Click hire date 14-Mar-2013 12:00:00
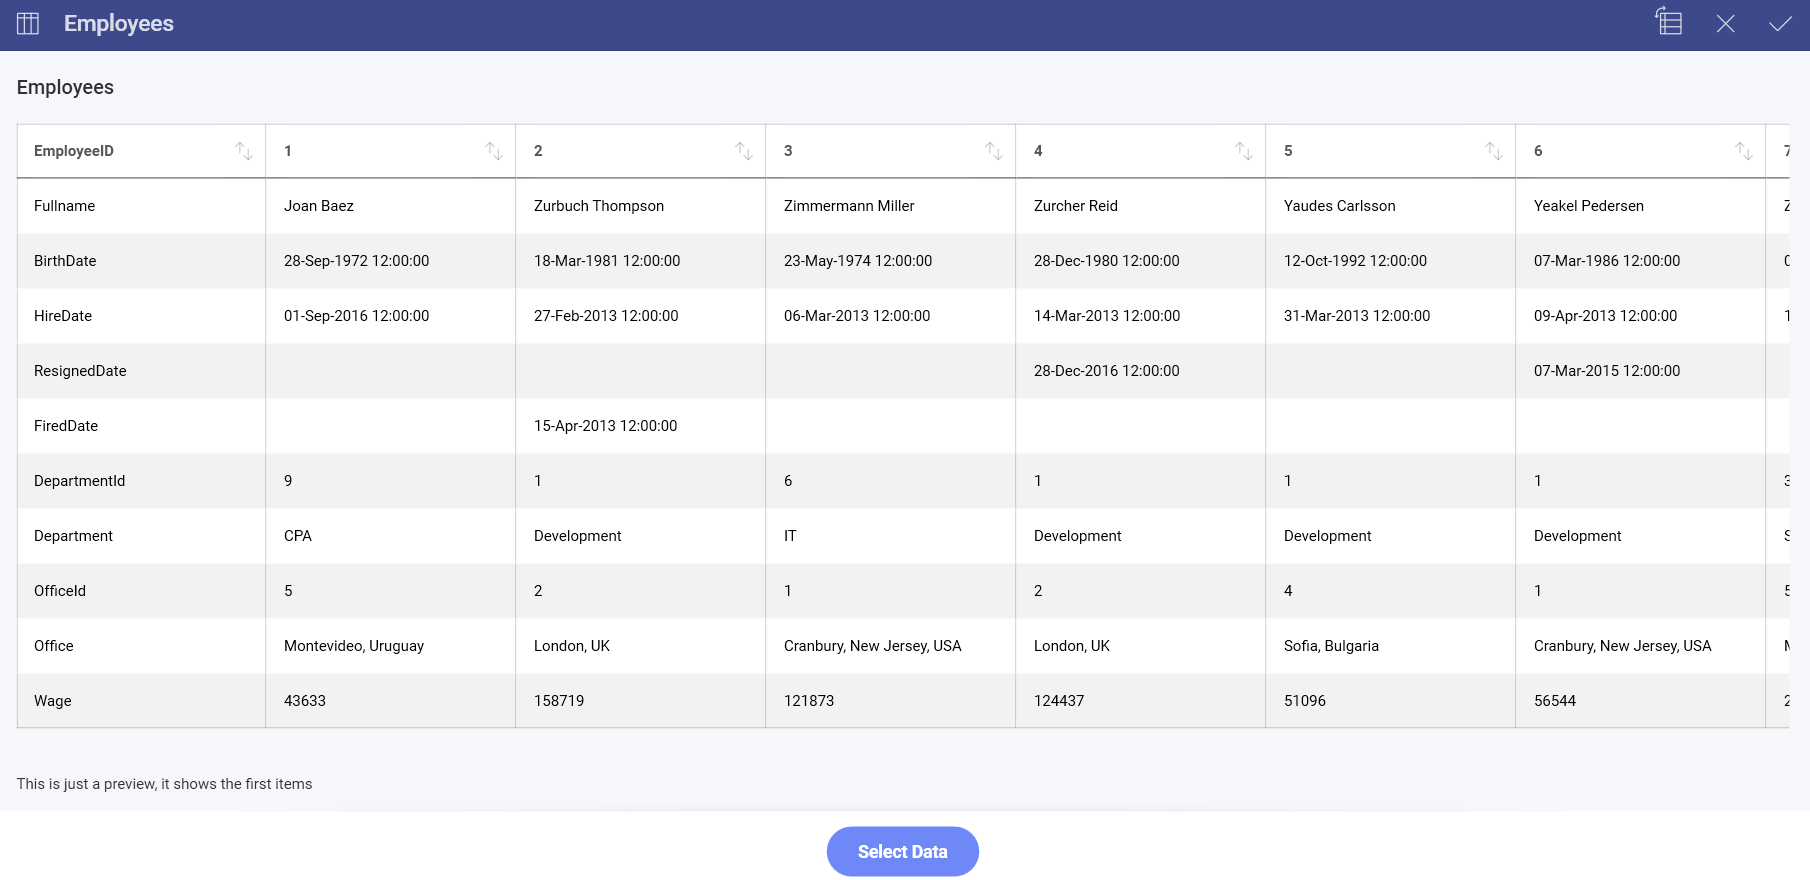1810x880 pixels. click(1107, 316)
